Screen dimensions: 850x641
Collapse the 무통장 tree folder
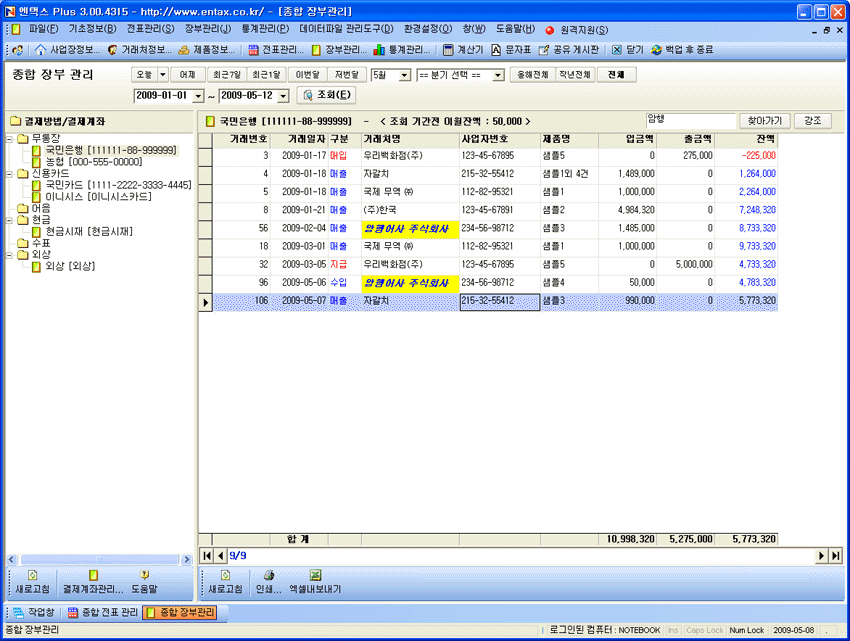pyautogui.click(x=9, y=139)
